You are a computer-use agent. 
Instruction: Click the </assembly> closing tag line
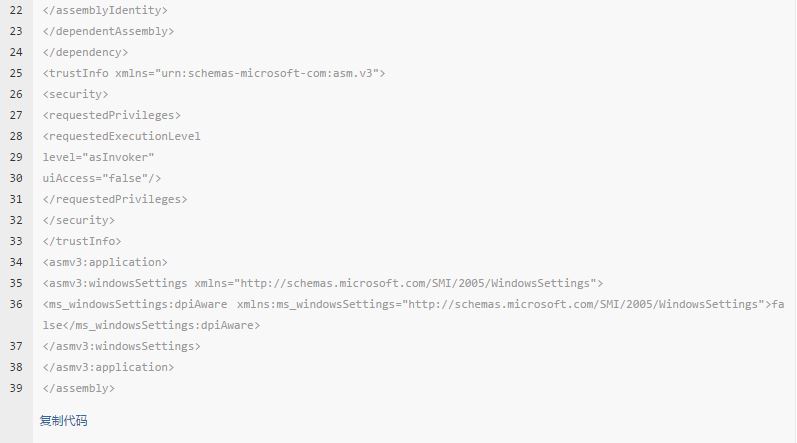pos(79,388)
